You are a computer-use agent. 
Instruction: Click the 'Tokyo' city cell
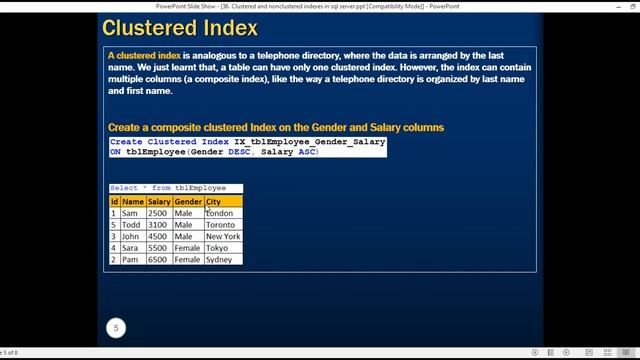click(x=223, y=248)
